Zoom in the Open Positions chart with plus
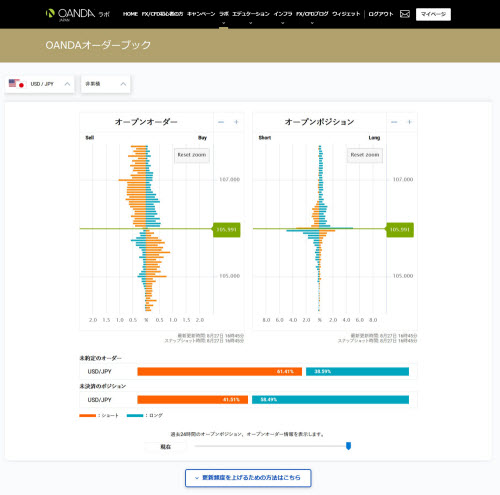The image size is (500, 495). (409, 122)
